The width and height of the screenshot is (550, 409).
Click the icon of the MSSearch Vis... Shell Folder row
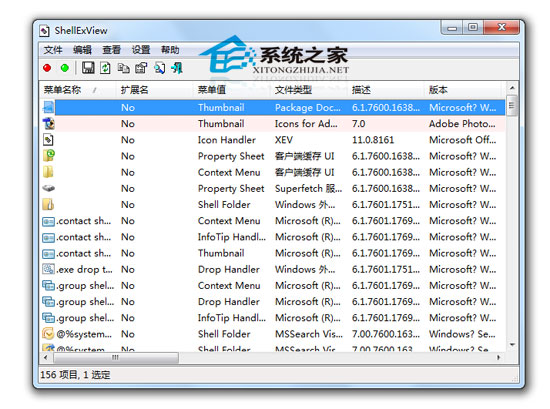[48, 333]
